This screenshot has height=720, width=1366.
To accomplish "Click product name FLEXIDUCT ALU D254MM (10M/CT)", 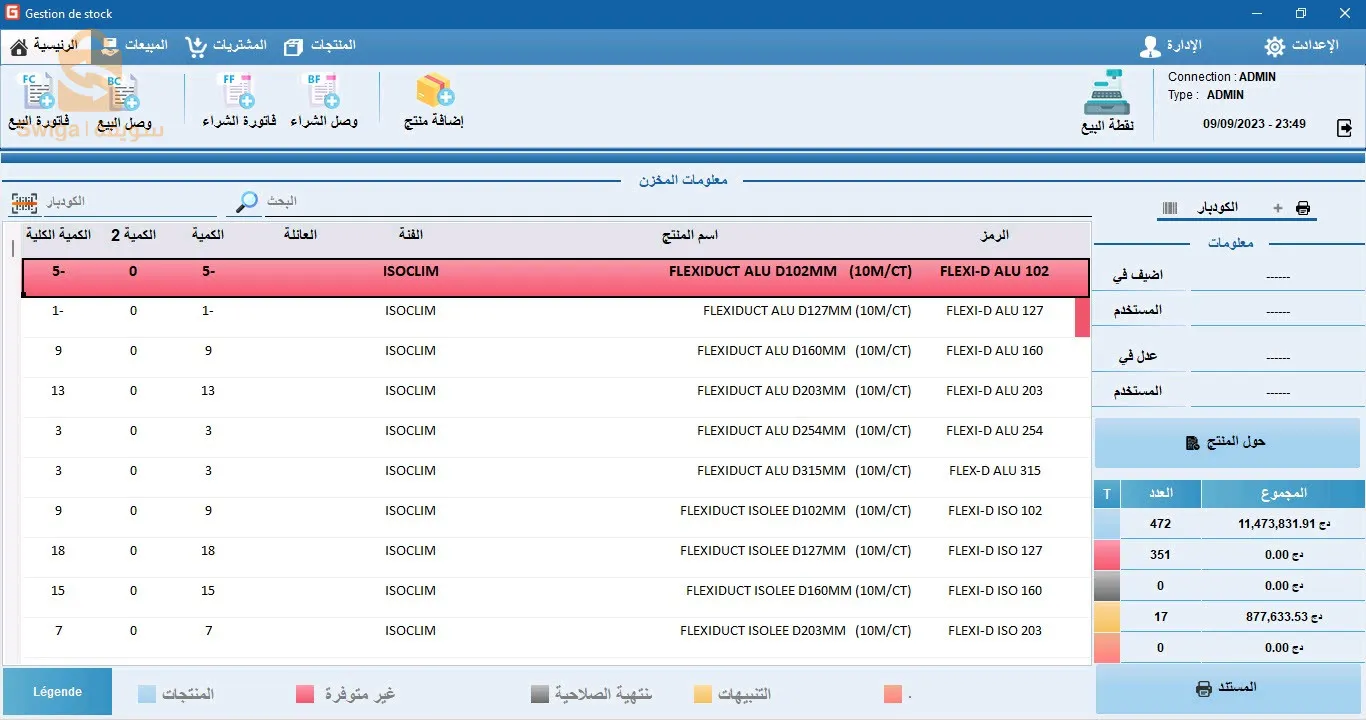I will coord(804,431).
